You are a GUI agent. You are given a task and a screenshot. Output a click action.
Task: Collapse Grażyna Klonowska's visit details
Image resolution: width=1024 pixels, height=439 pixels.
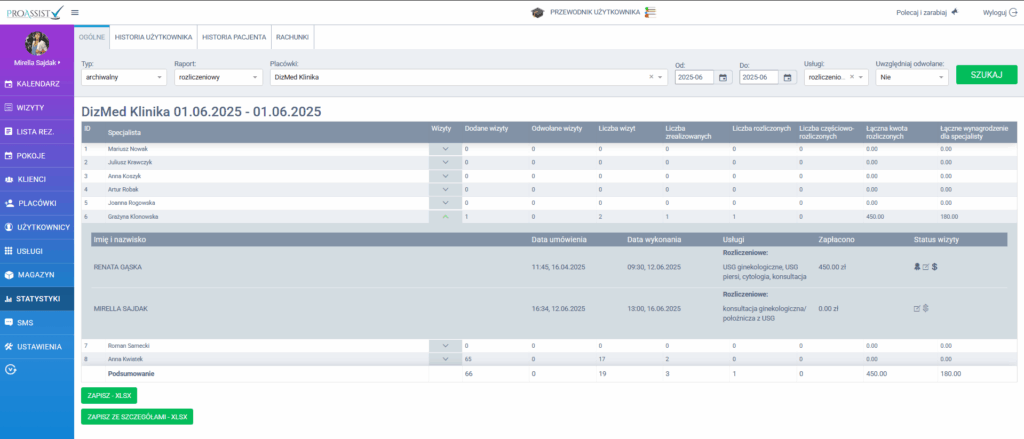(445, 216)
